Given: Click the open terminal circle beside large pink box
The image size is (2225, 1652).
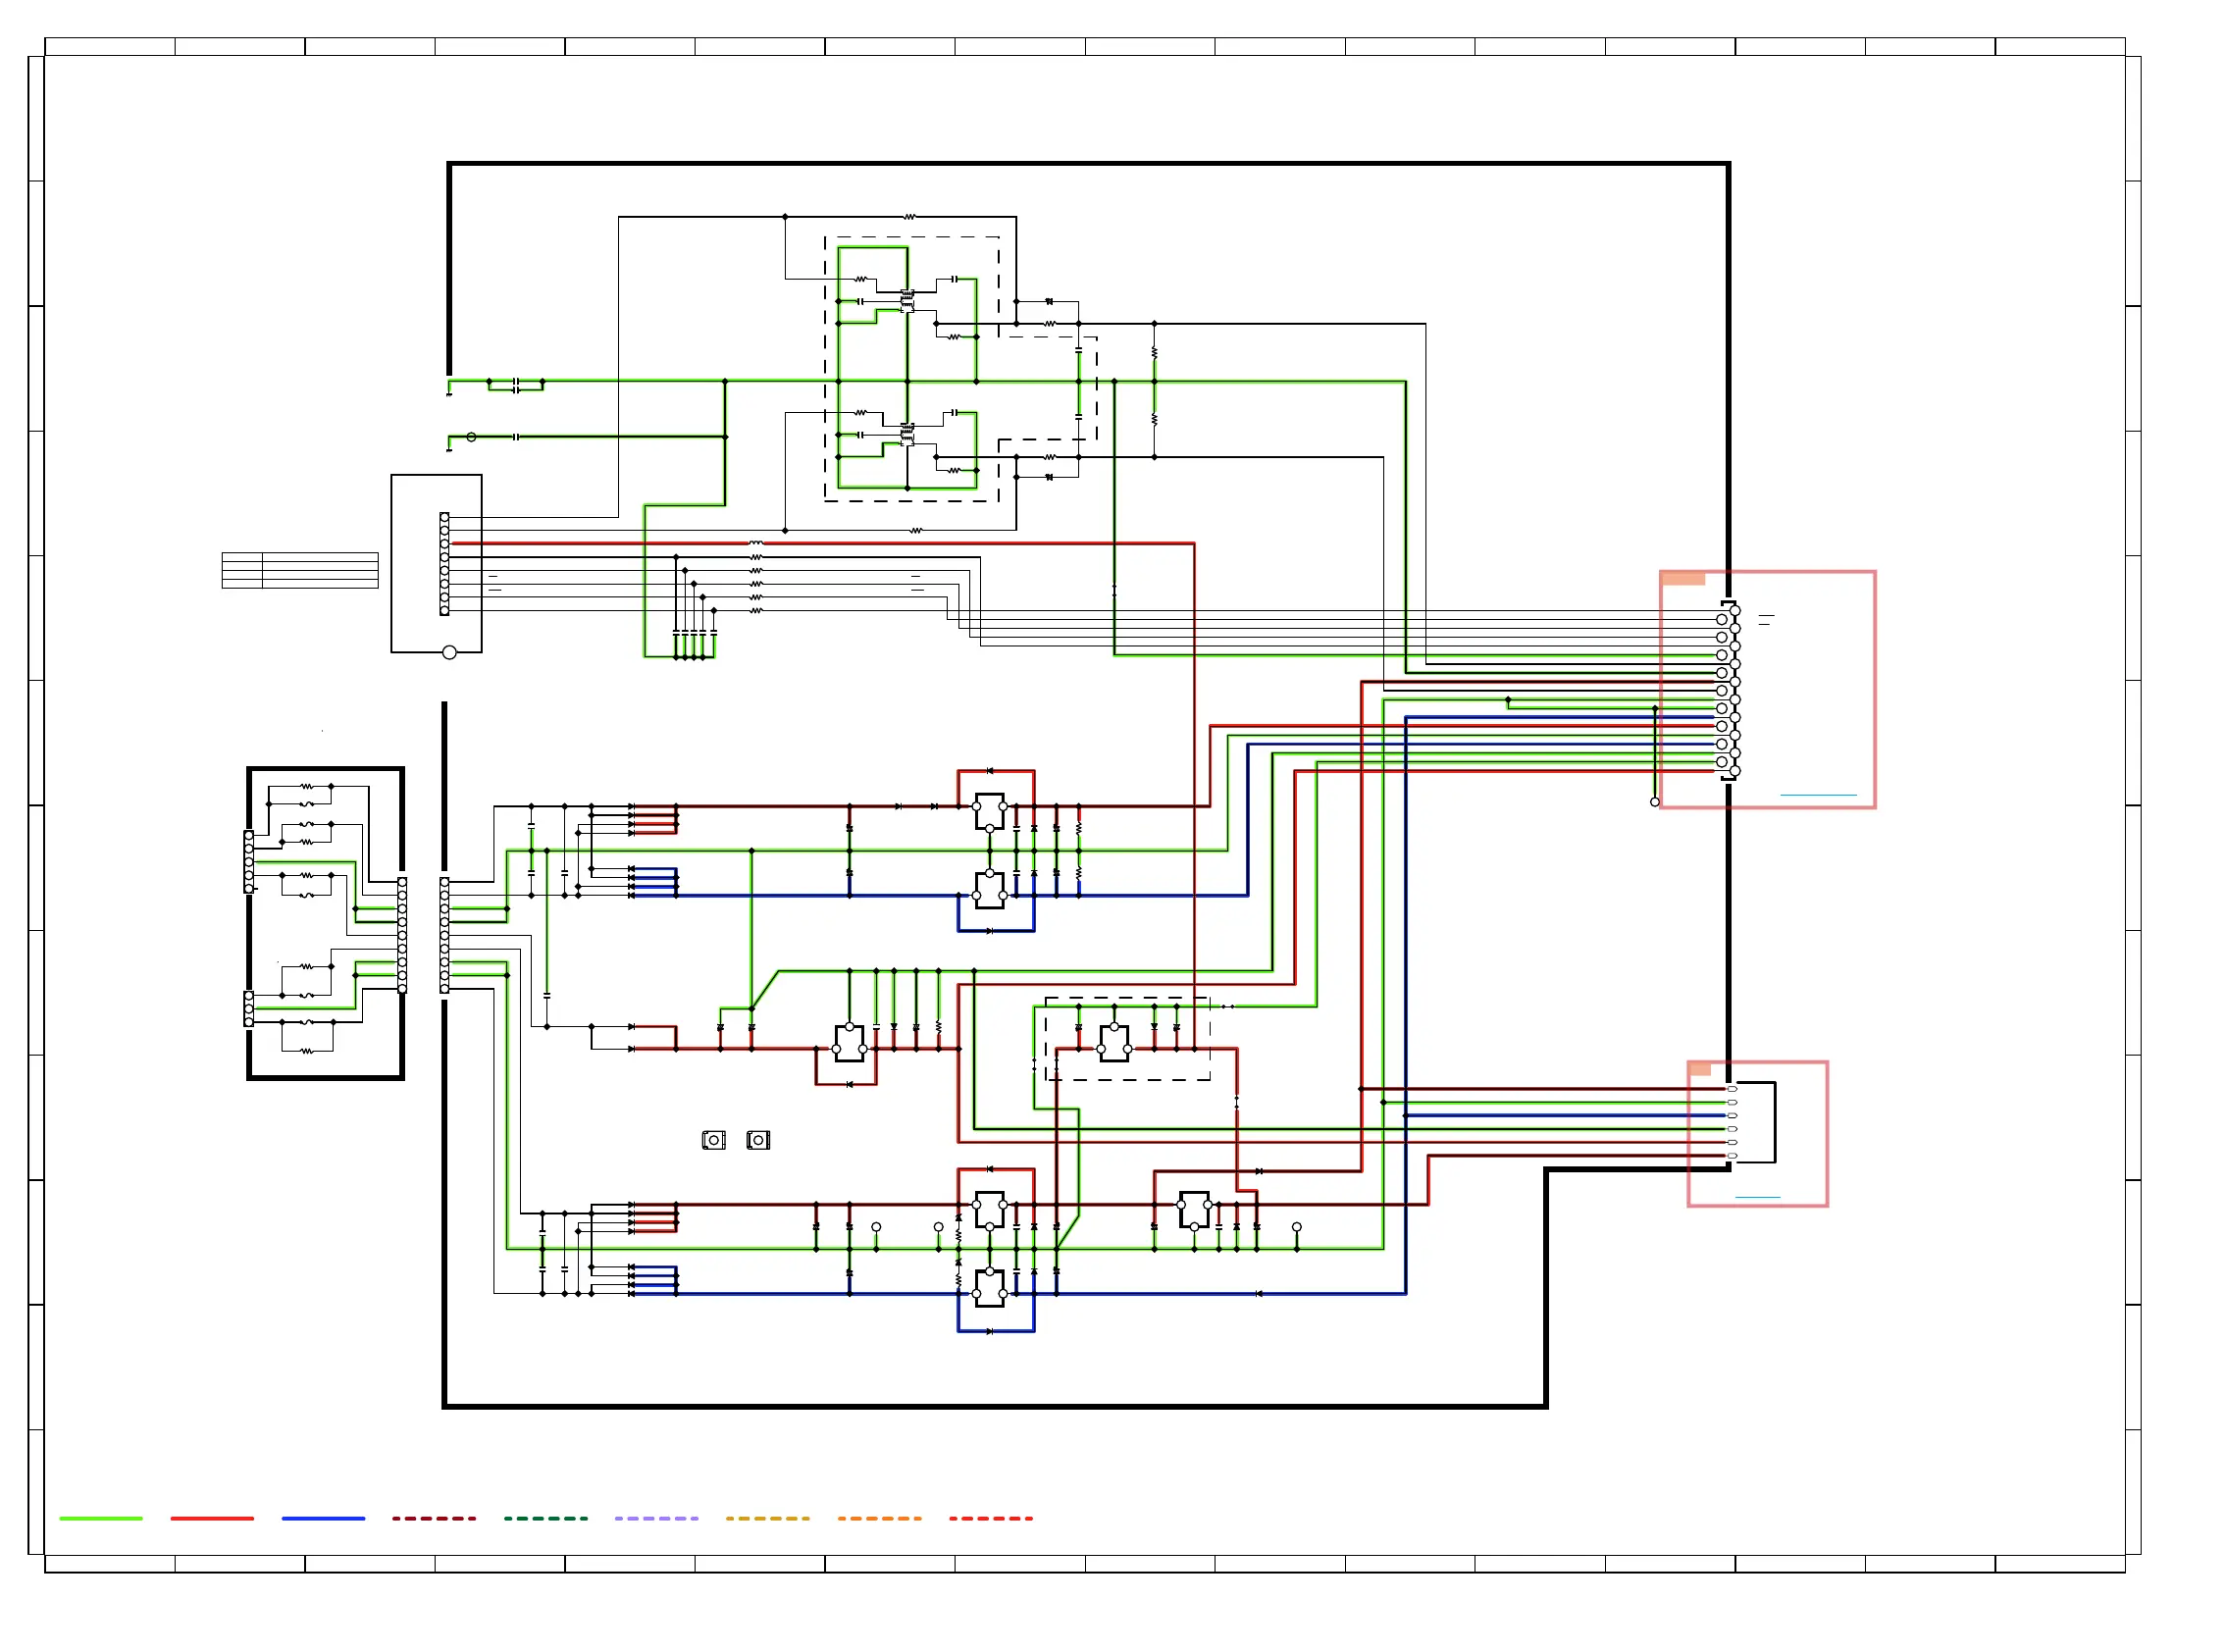Looking at the screenshot, I should pyautogui.click(x=1655, y=802).
